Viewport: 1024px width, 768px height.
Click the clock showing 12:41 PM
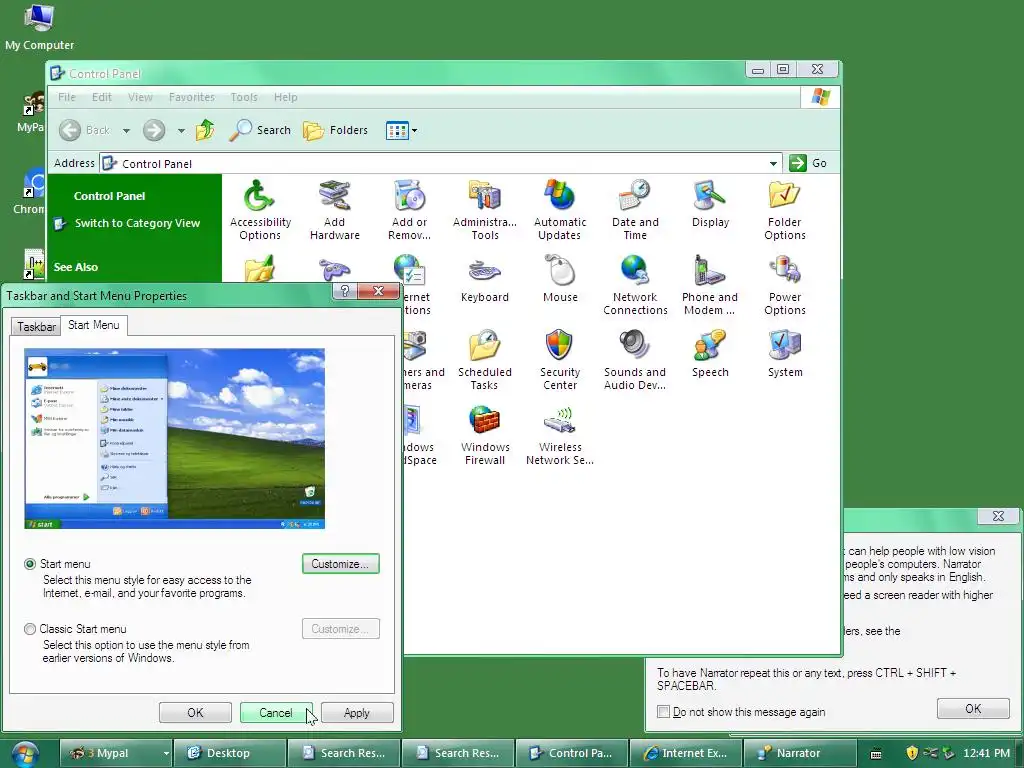pyautogui.click(x=986, y=753)
